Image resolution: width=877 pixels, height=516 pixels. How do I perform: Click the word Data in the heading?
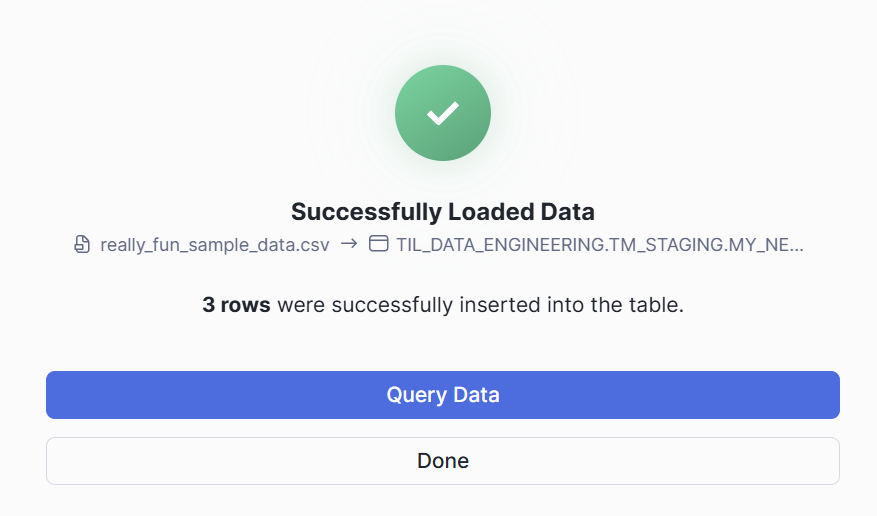568,212
